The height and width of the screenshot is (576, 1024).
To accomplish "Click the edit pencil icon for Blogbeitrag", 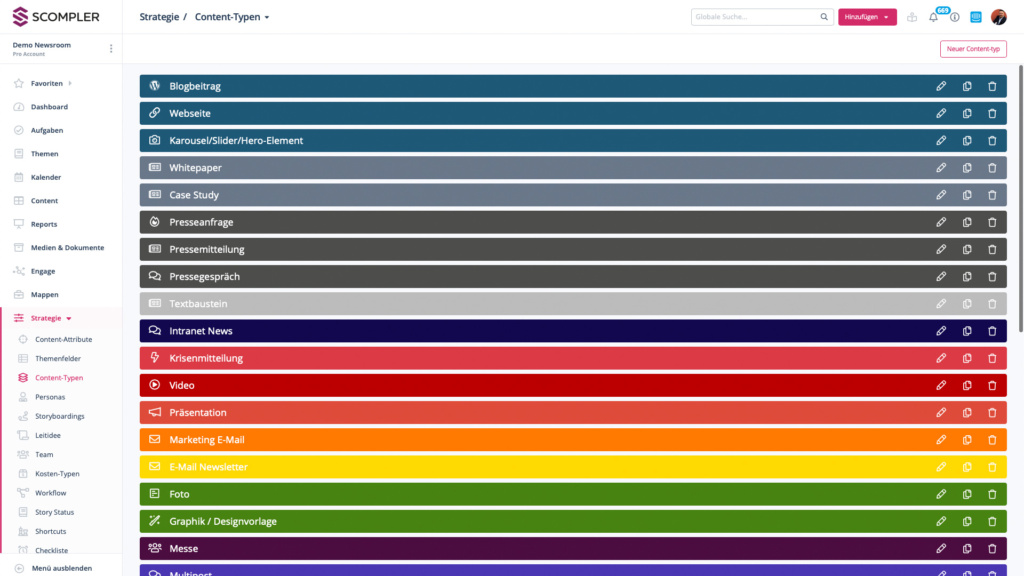I will point(941,86).
